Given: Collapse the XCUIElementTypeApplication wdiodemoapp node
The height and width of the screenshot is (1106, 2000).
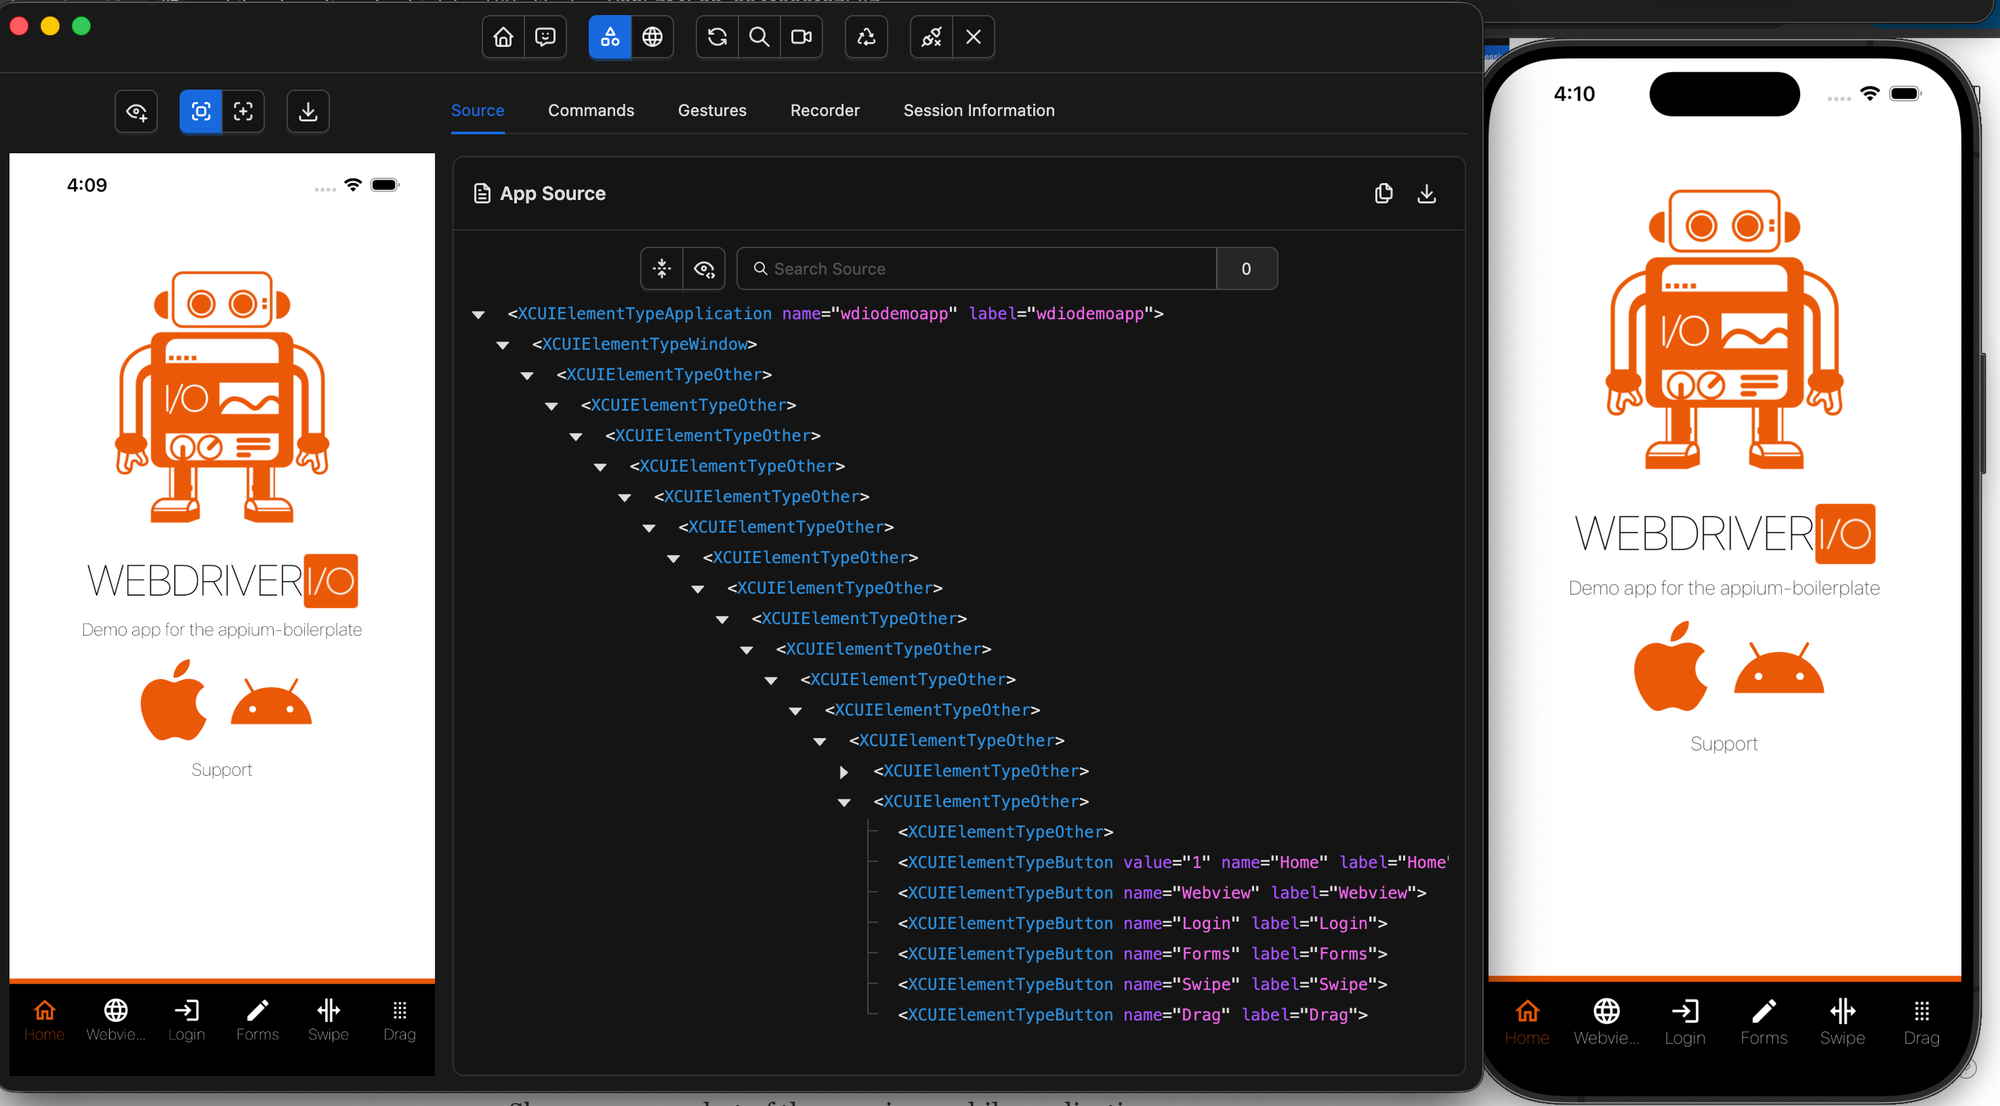Looking at the screenshot, I should pyautogui.click(x=479, y=314).
